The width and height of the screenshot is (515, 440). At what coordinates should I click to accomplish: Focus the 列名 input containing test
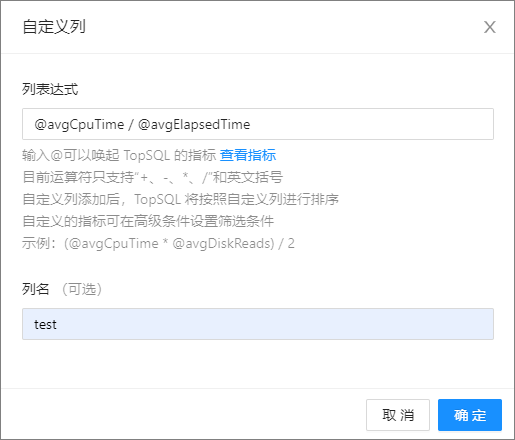tap(258, 324)
